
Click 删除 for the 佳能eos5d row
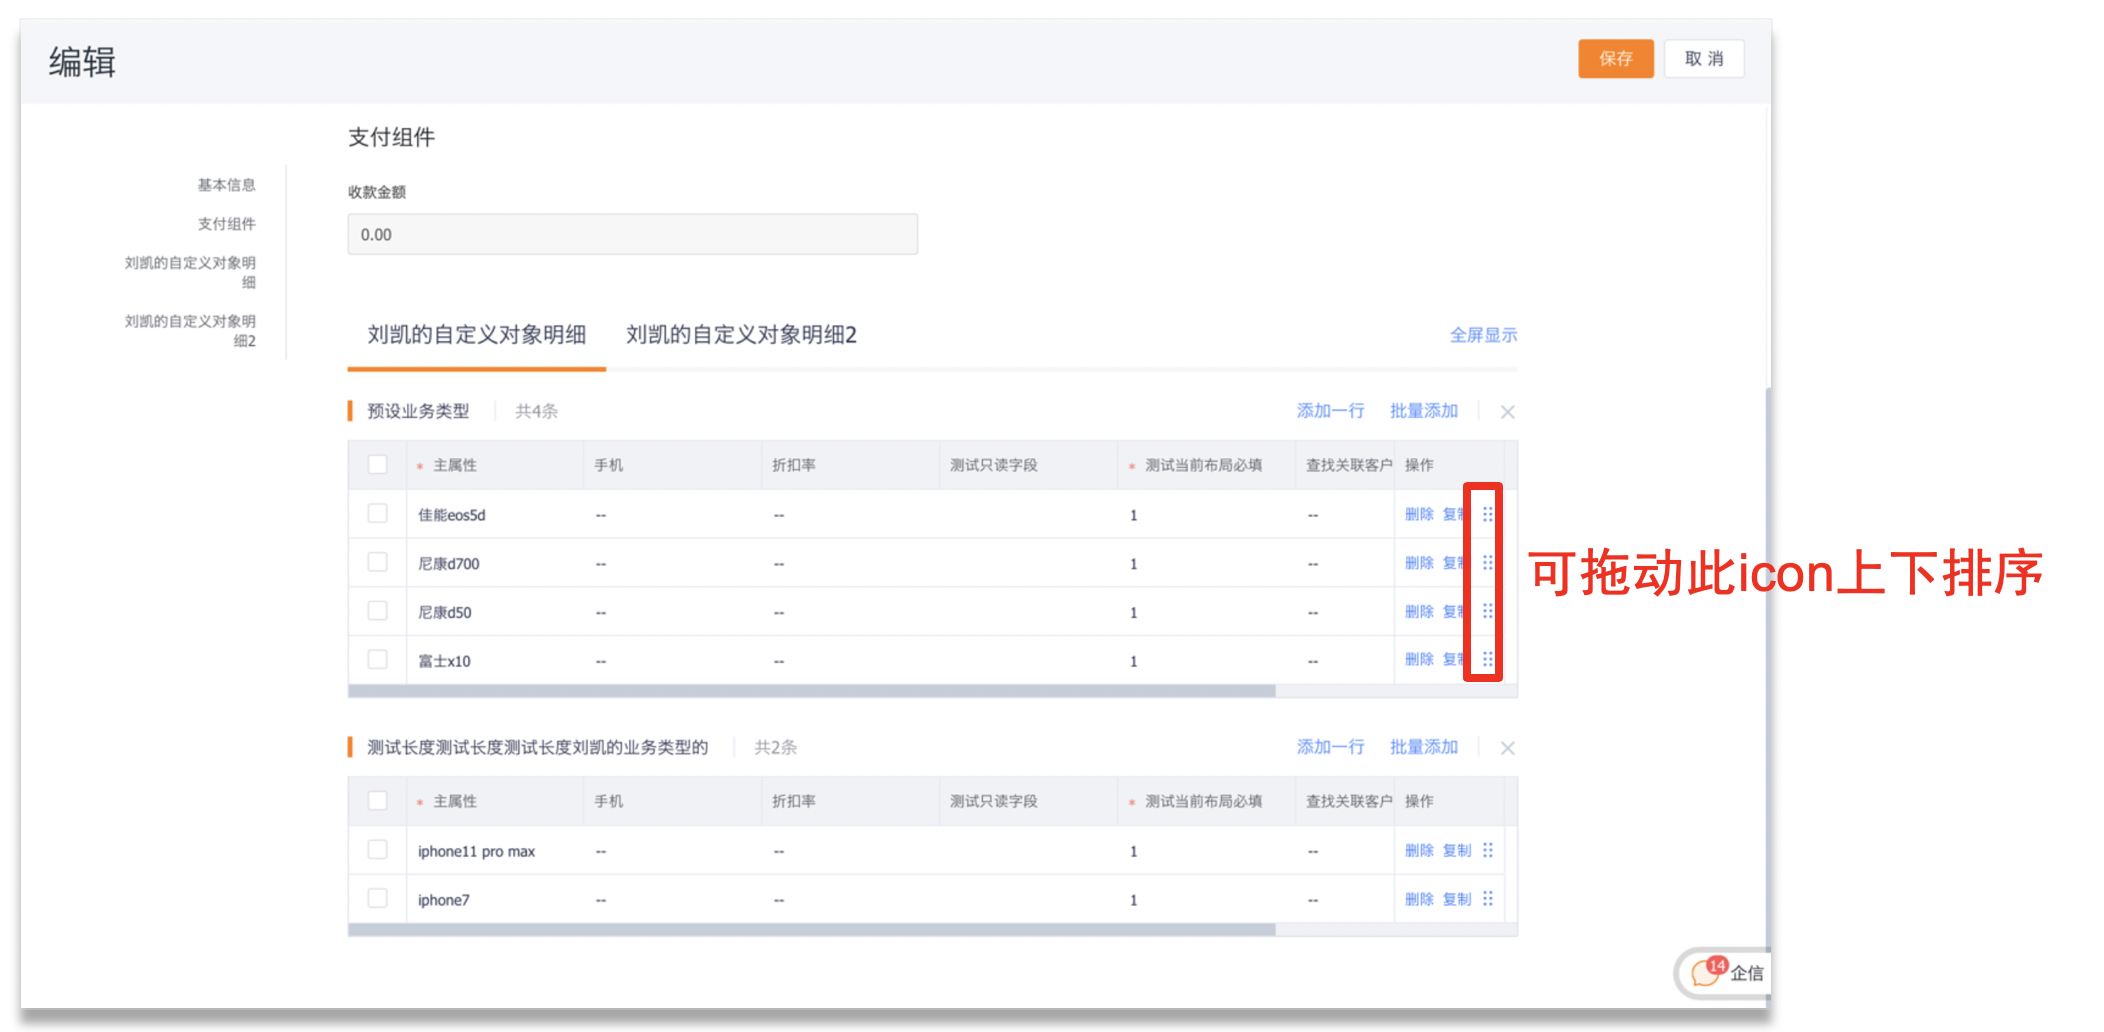1419,514
